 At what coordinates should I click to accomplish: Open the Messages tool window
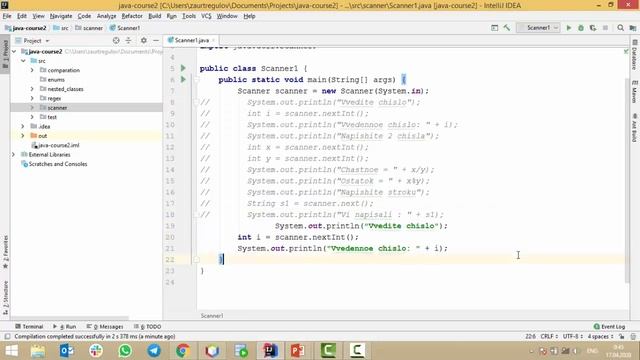105,327
